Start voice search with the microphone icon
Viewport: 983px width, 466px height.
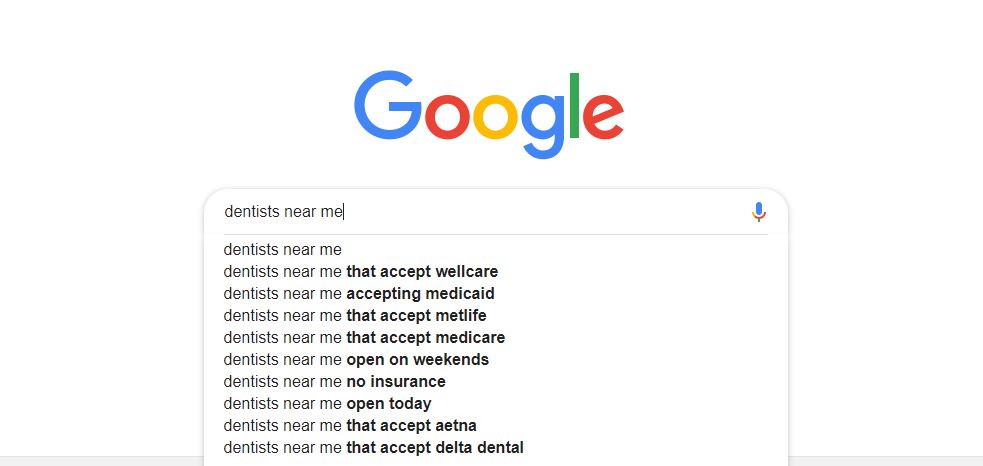tap(759, 212)
